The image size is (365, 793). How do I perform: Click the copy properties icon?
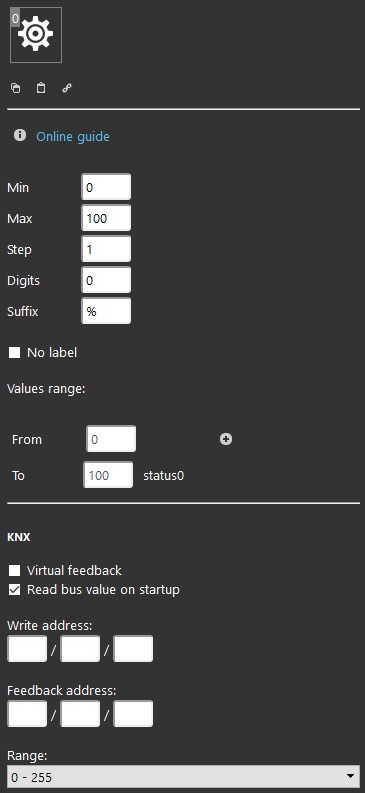click(16, 88)
